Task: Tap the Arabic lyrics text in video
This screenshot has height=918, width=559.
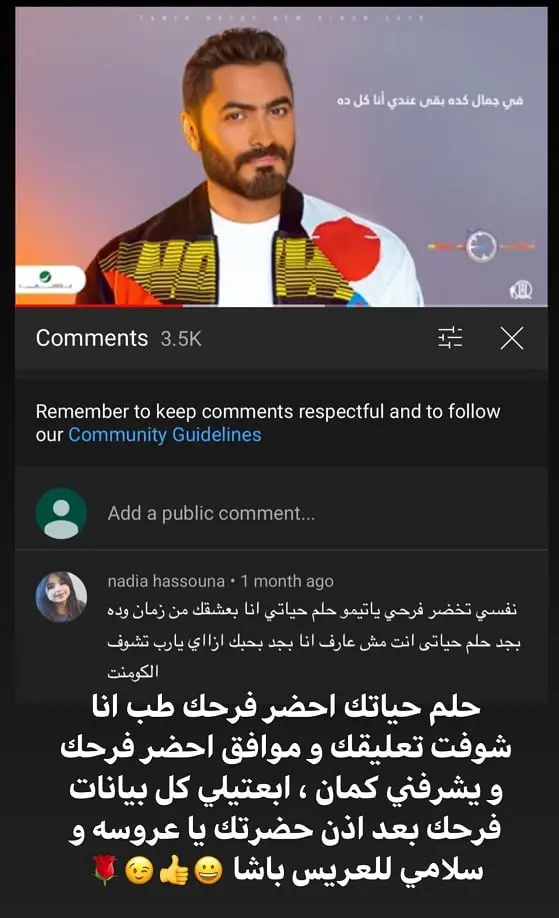Action: 430,101
